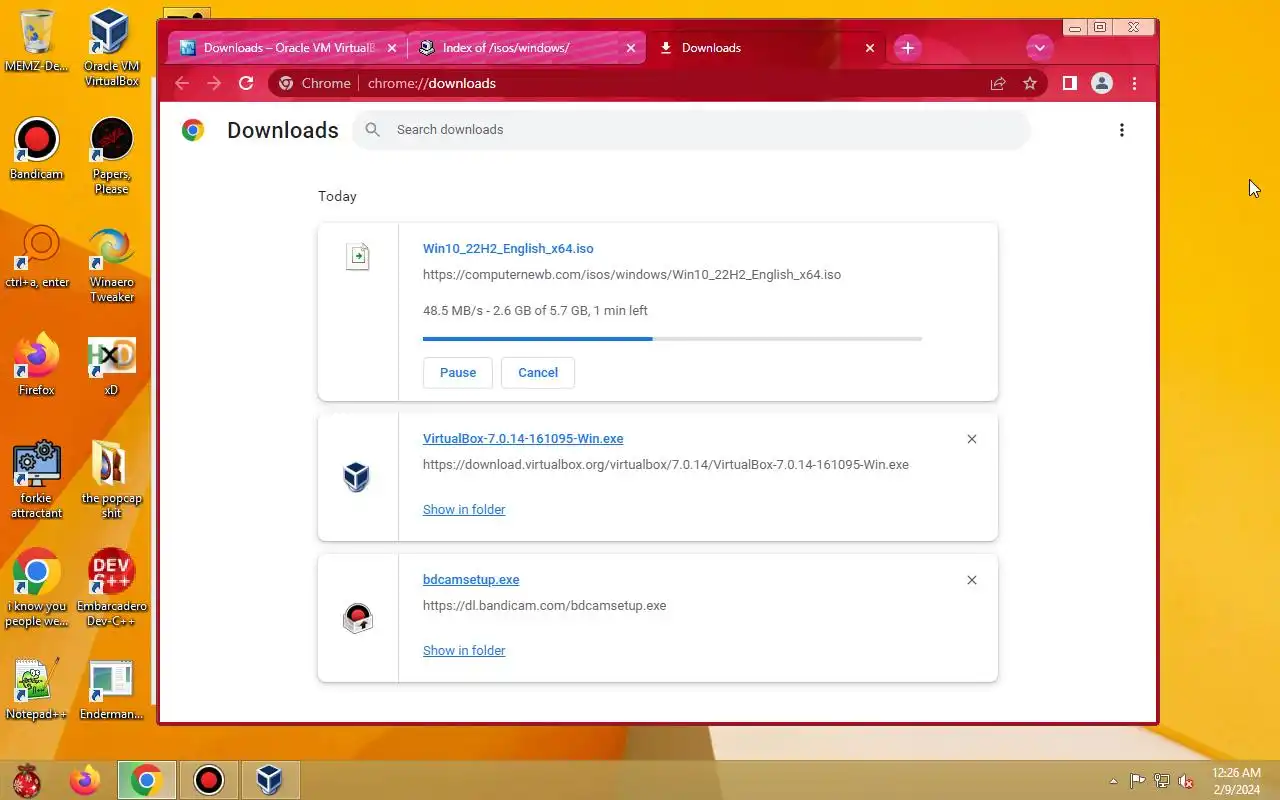Open a new Chrome tab
Screen dimensions: 1280x800
click(x=907, y=47)
